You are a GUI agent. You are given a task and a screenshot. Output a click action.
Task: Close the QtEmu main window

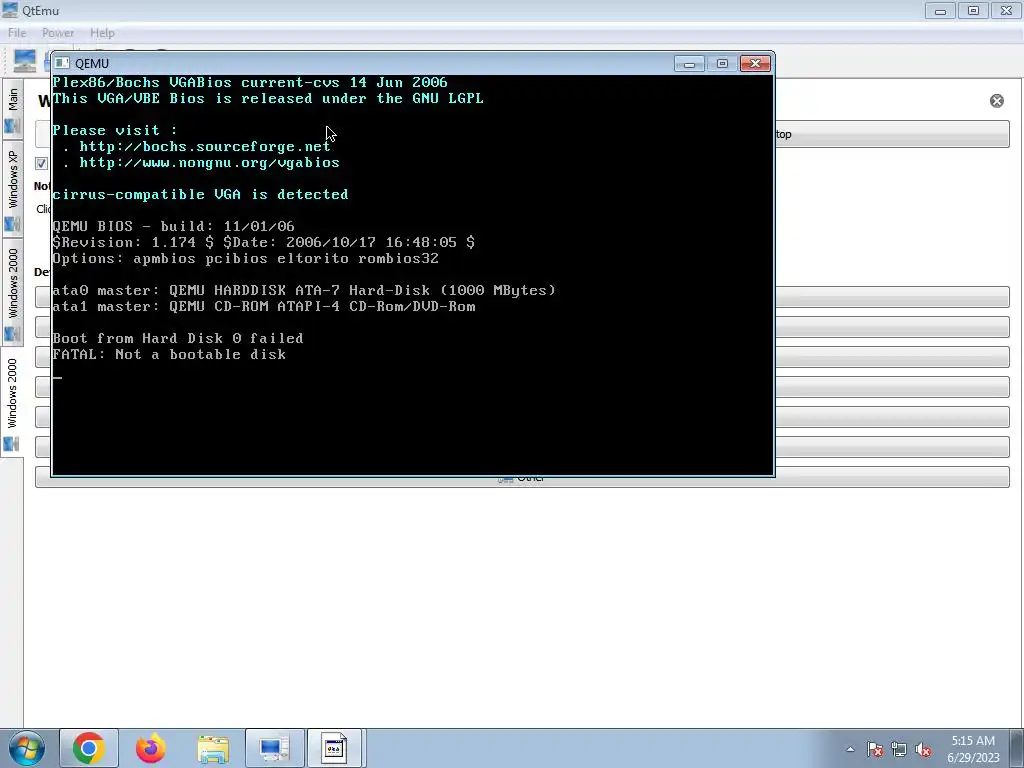click(x=1006, y=11)
